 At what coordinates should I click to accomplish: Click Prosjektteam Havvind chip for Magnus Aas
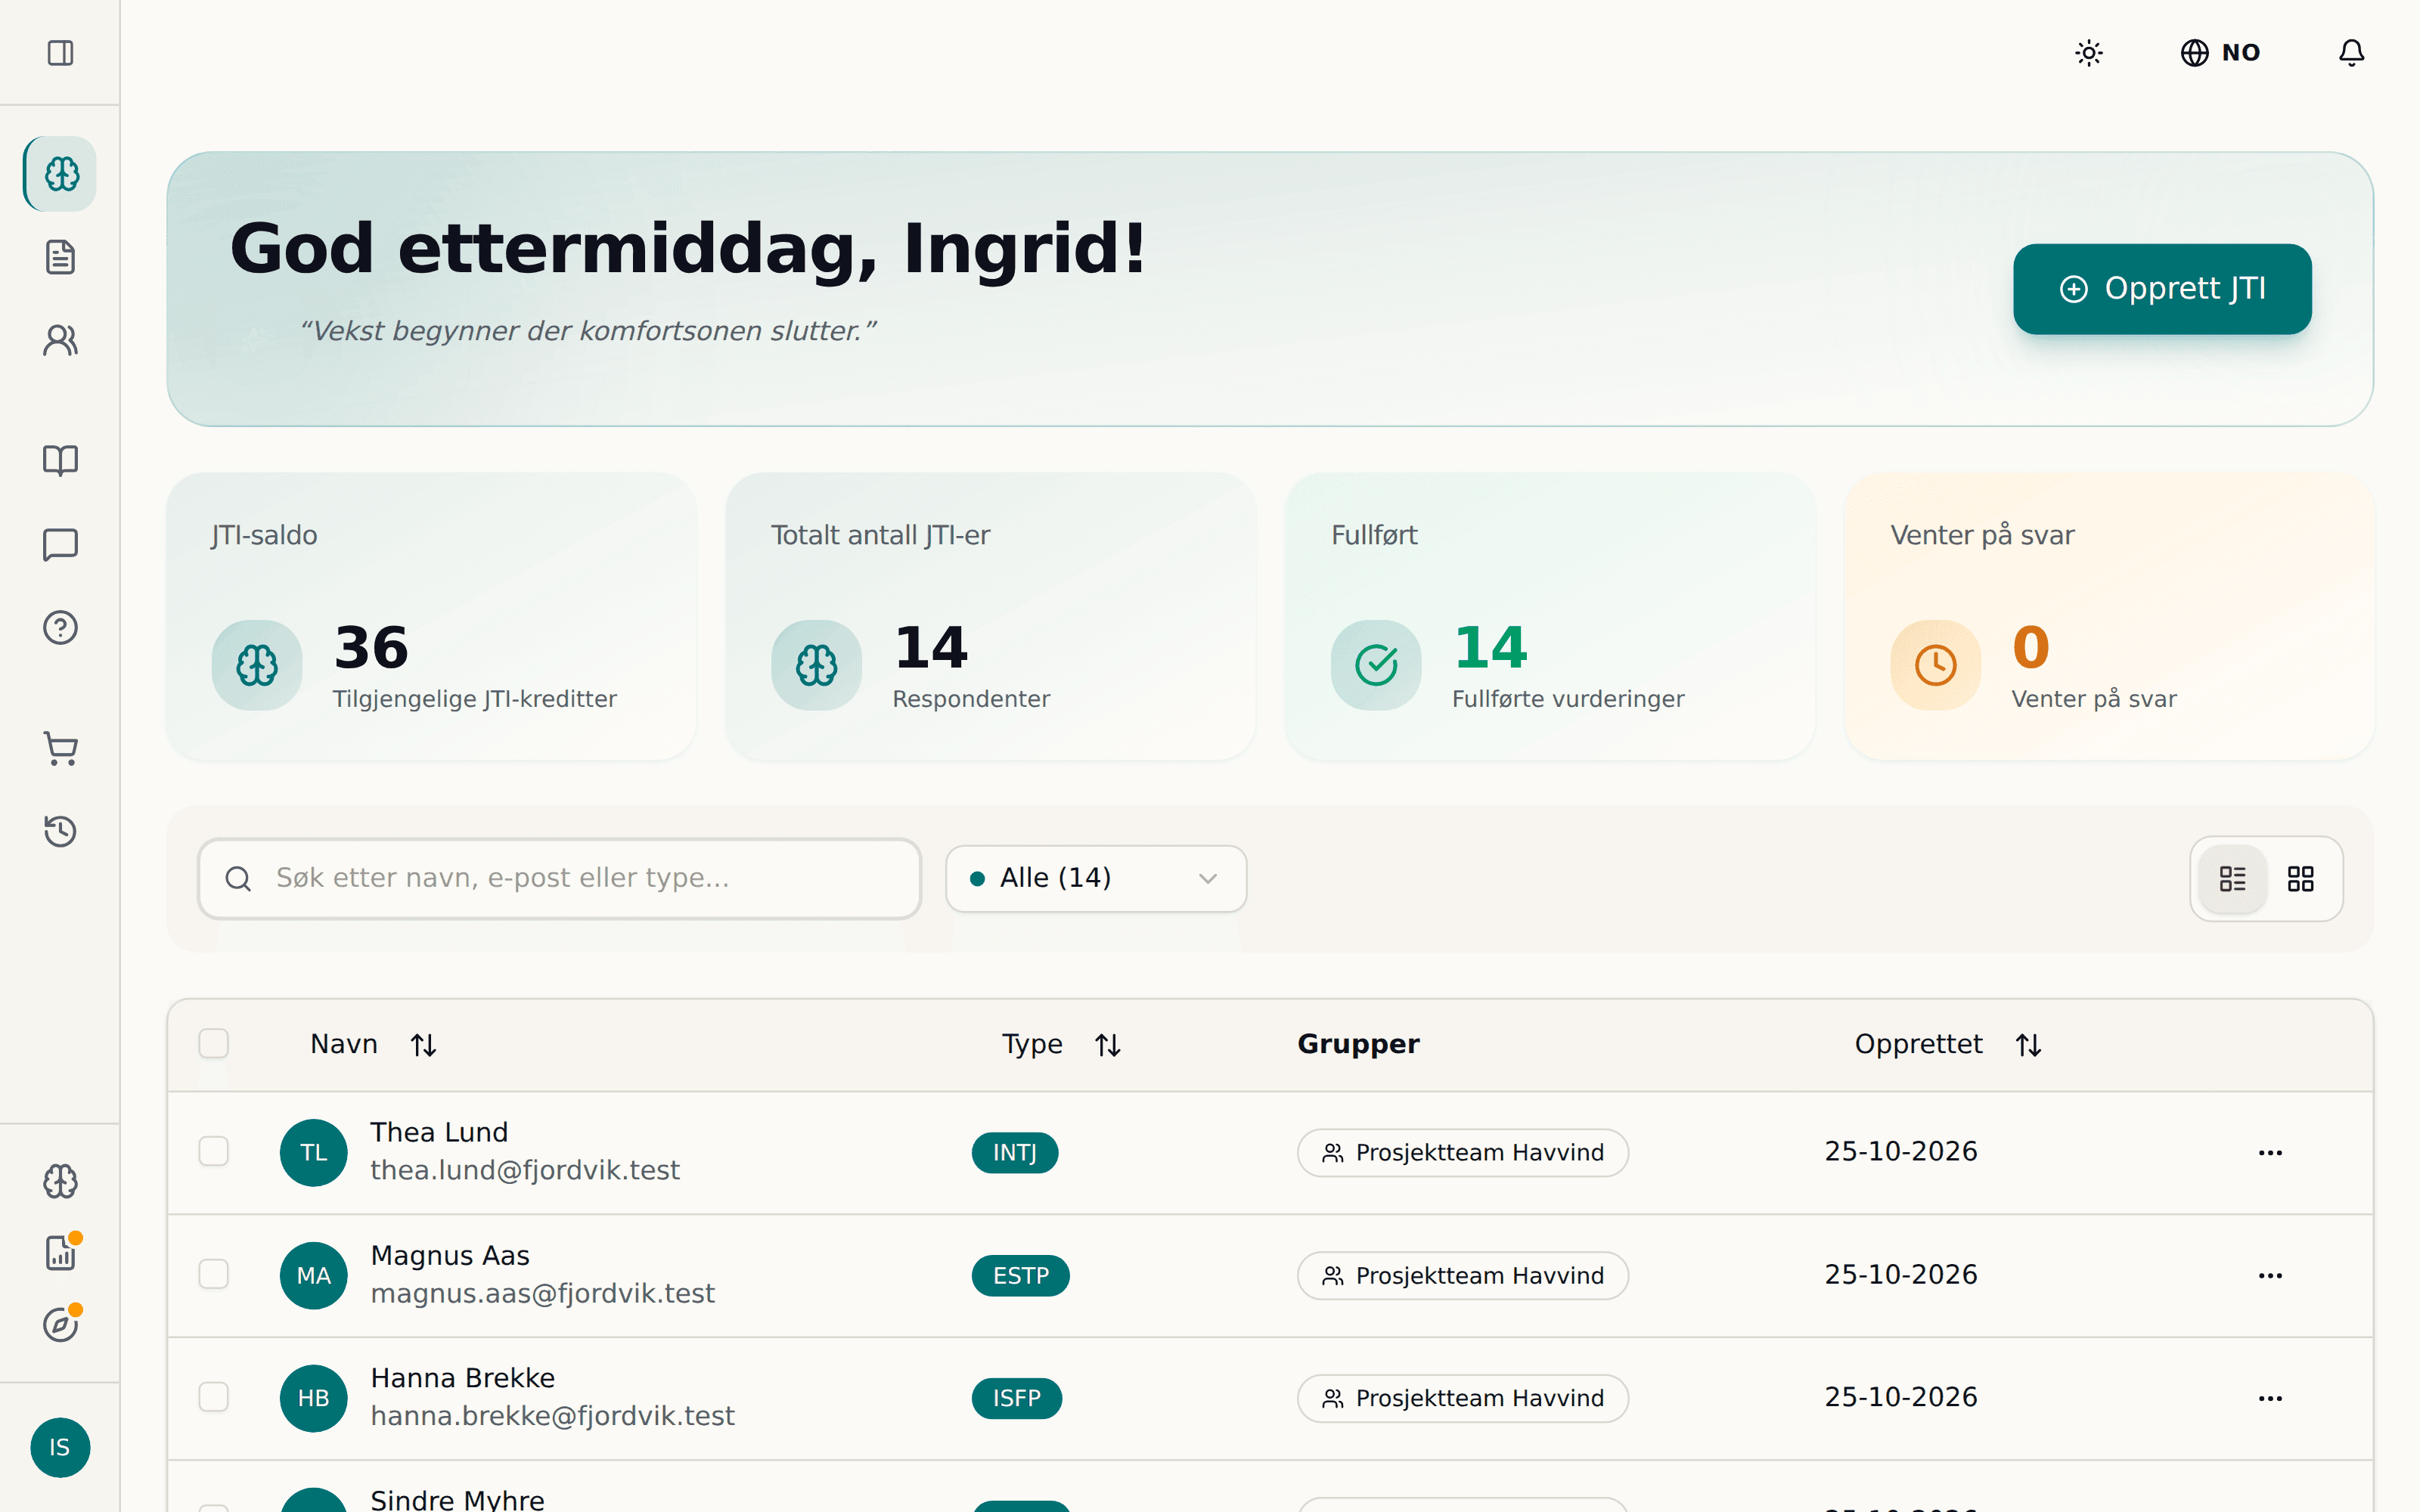tap(1463, 1276)
